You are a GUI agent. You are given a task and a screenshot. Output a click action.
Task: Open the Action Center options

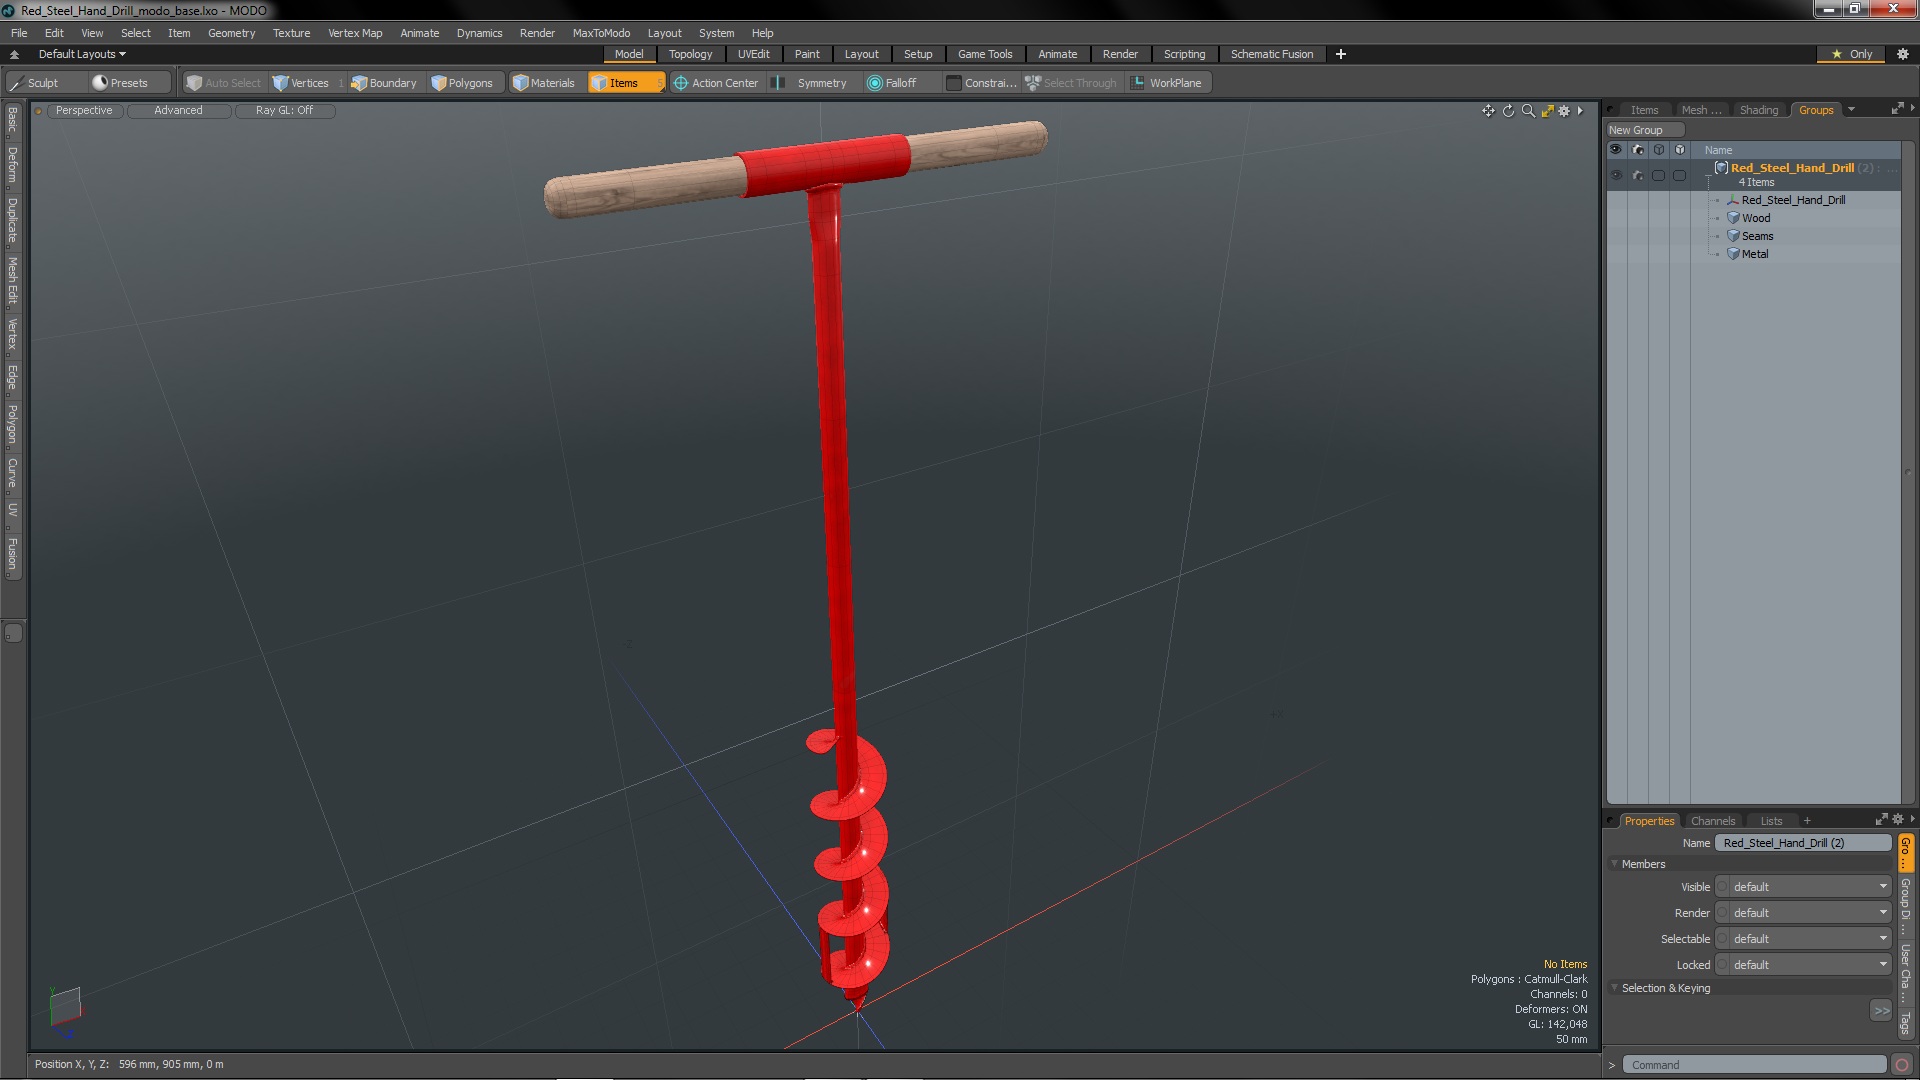click(716, 83)
